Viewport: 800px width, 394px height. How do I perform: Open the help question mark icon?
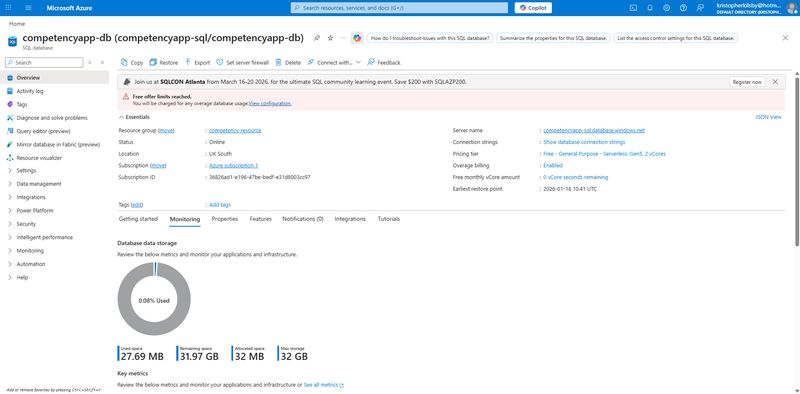click(683, 8)
